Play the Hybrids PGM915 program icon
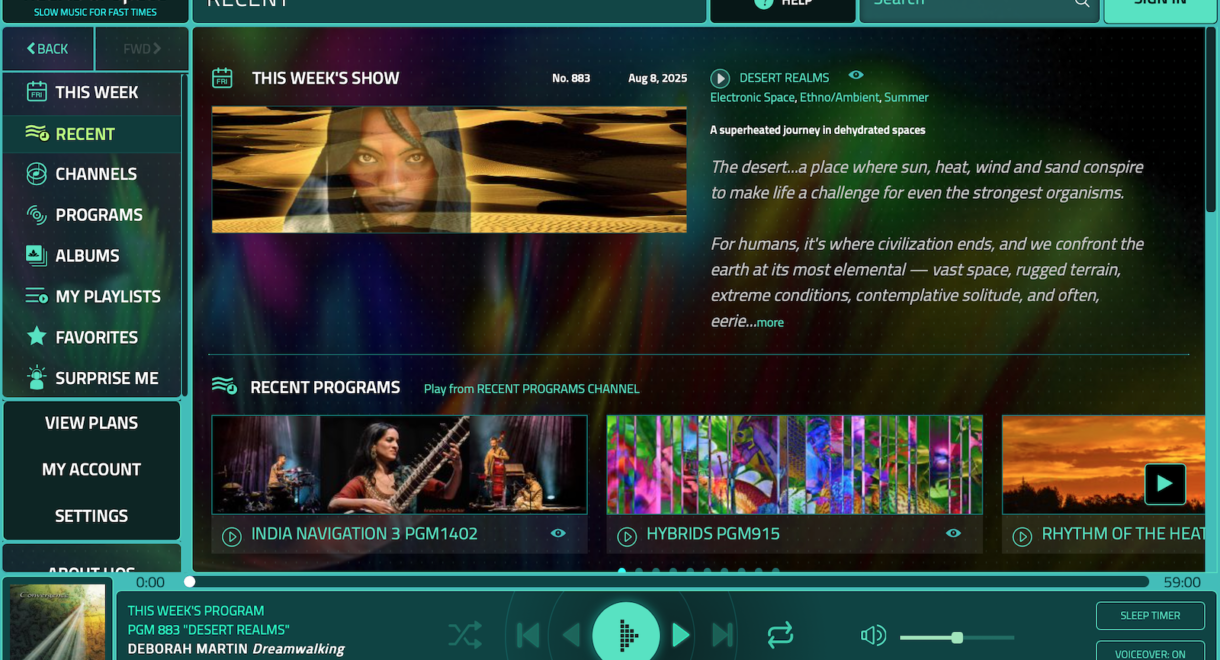Image resolution: width=1220 pixels, height=660 pixels. [x=627, y=537]
